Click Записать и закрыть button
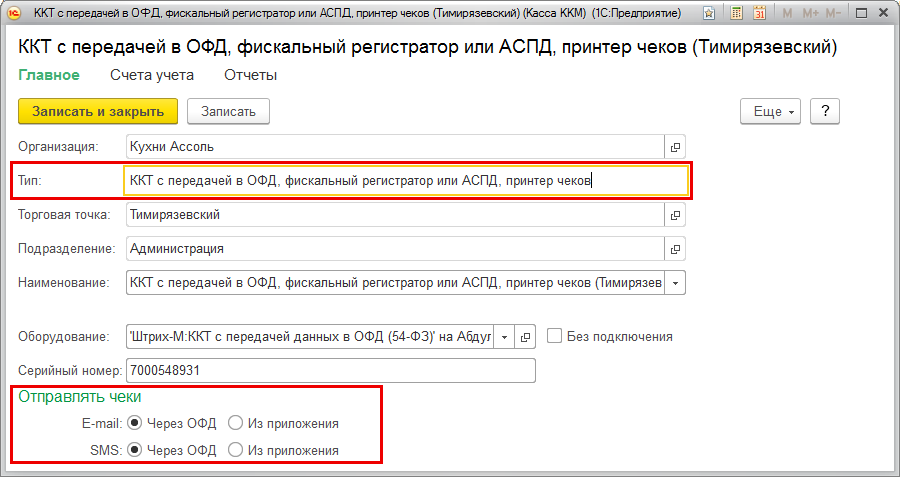 [98, 111]
